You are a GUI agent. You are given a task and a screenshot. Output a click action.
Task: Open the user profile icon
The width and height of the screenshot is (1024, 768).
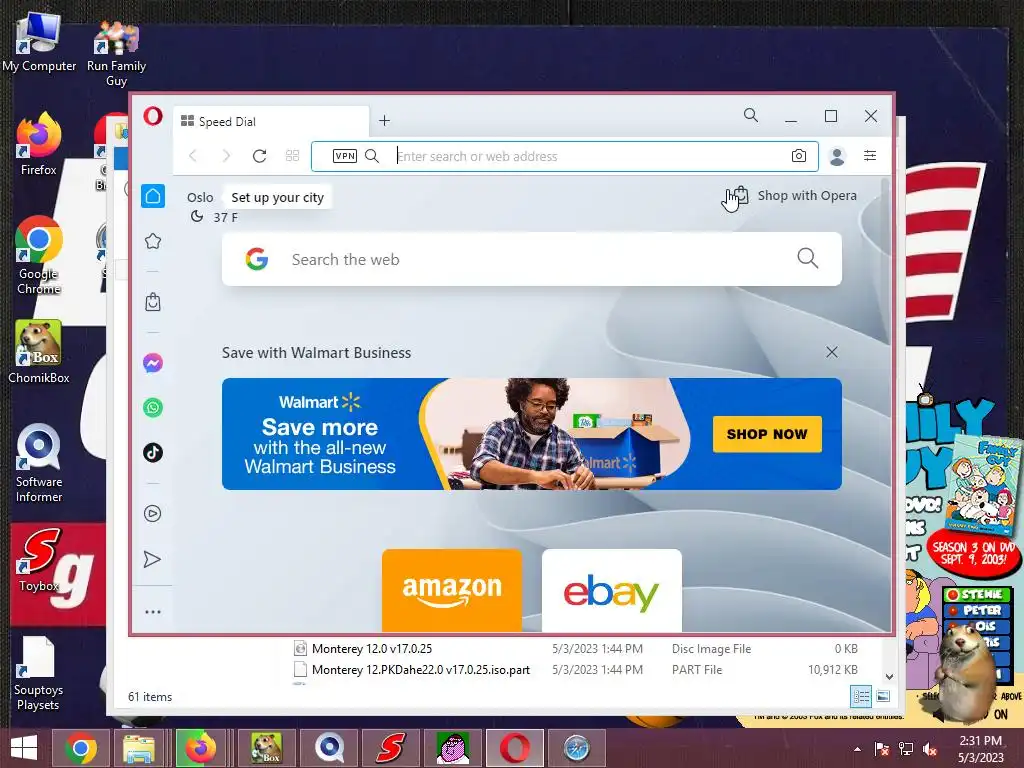pos(837,156)
